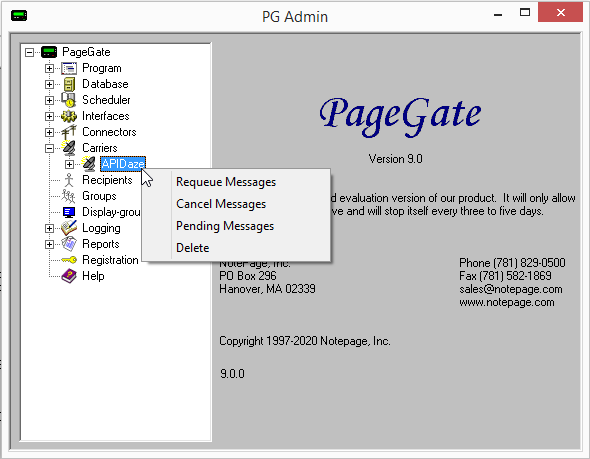Click the Reports papers icon
This screenshot has width=590, height=459.
click(69, 244)
